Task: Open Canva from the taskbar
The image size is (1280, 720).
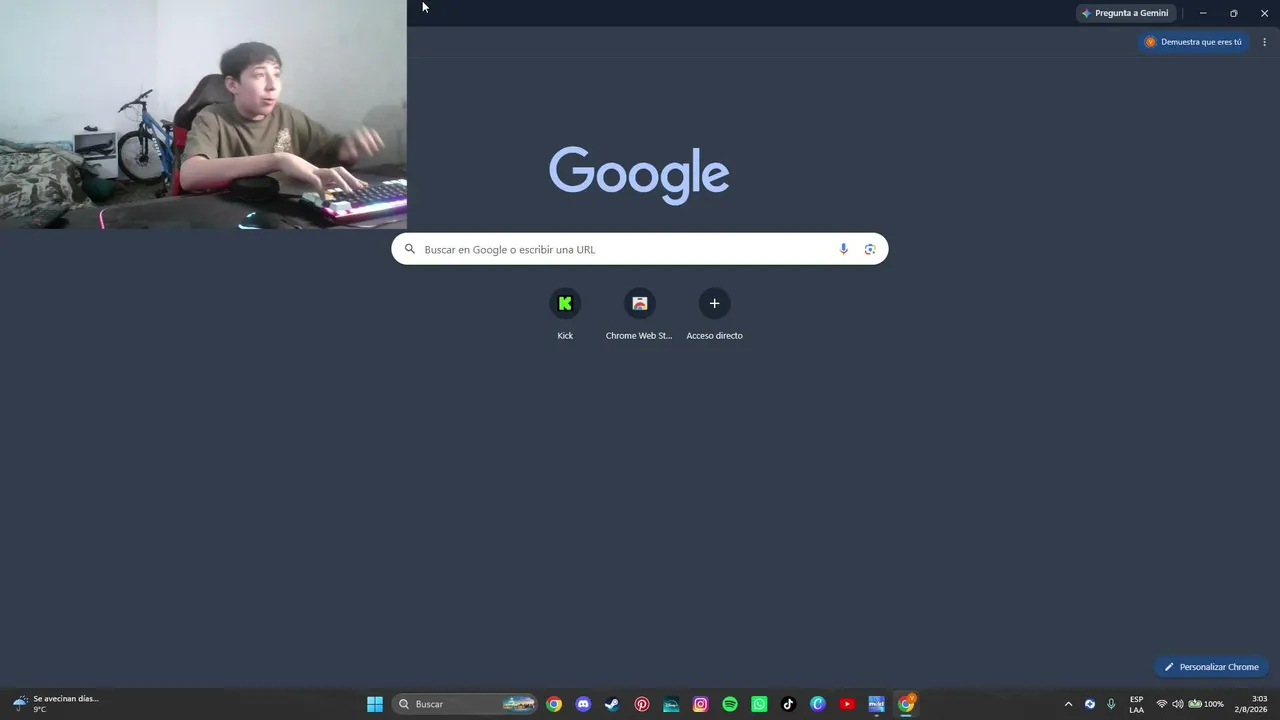Action: [x=818, y=704]
